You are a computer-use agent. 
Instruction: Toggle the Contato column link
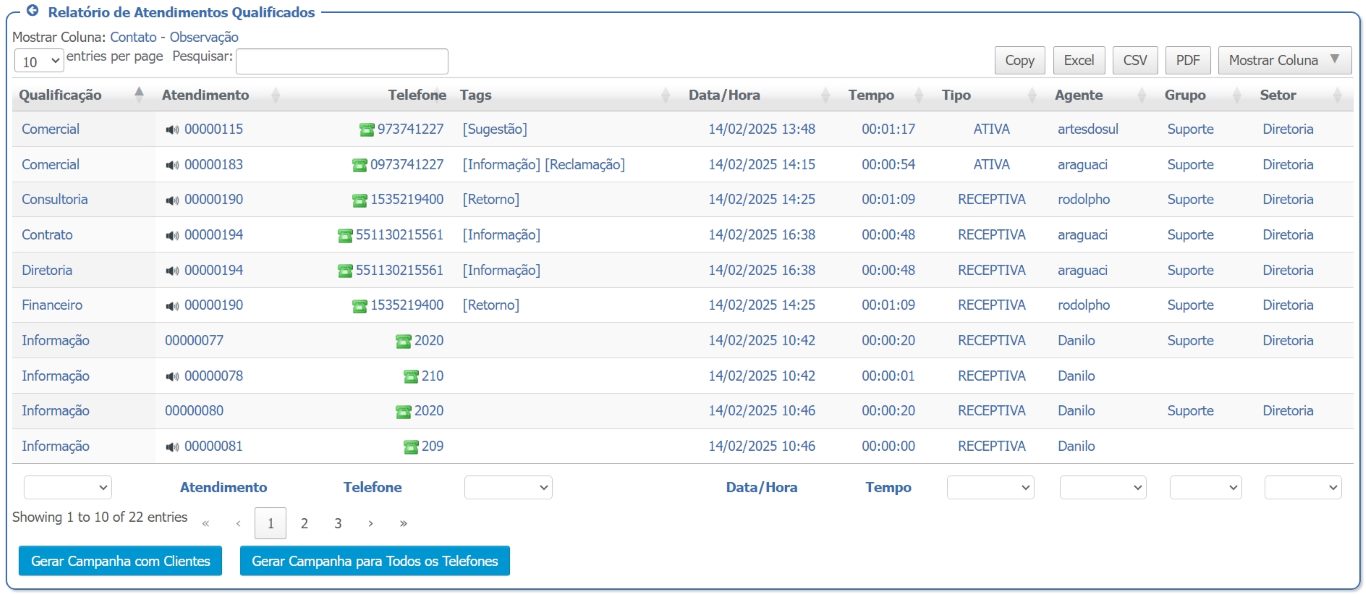pyautogui.click(x=133, y=37)
